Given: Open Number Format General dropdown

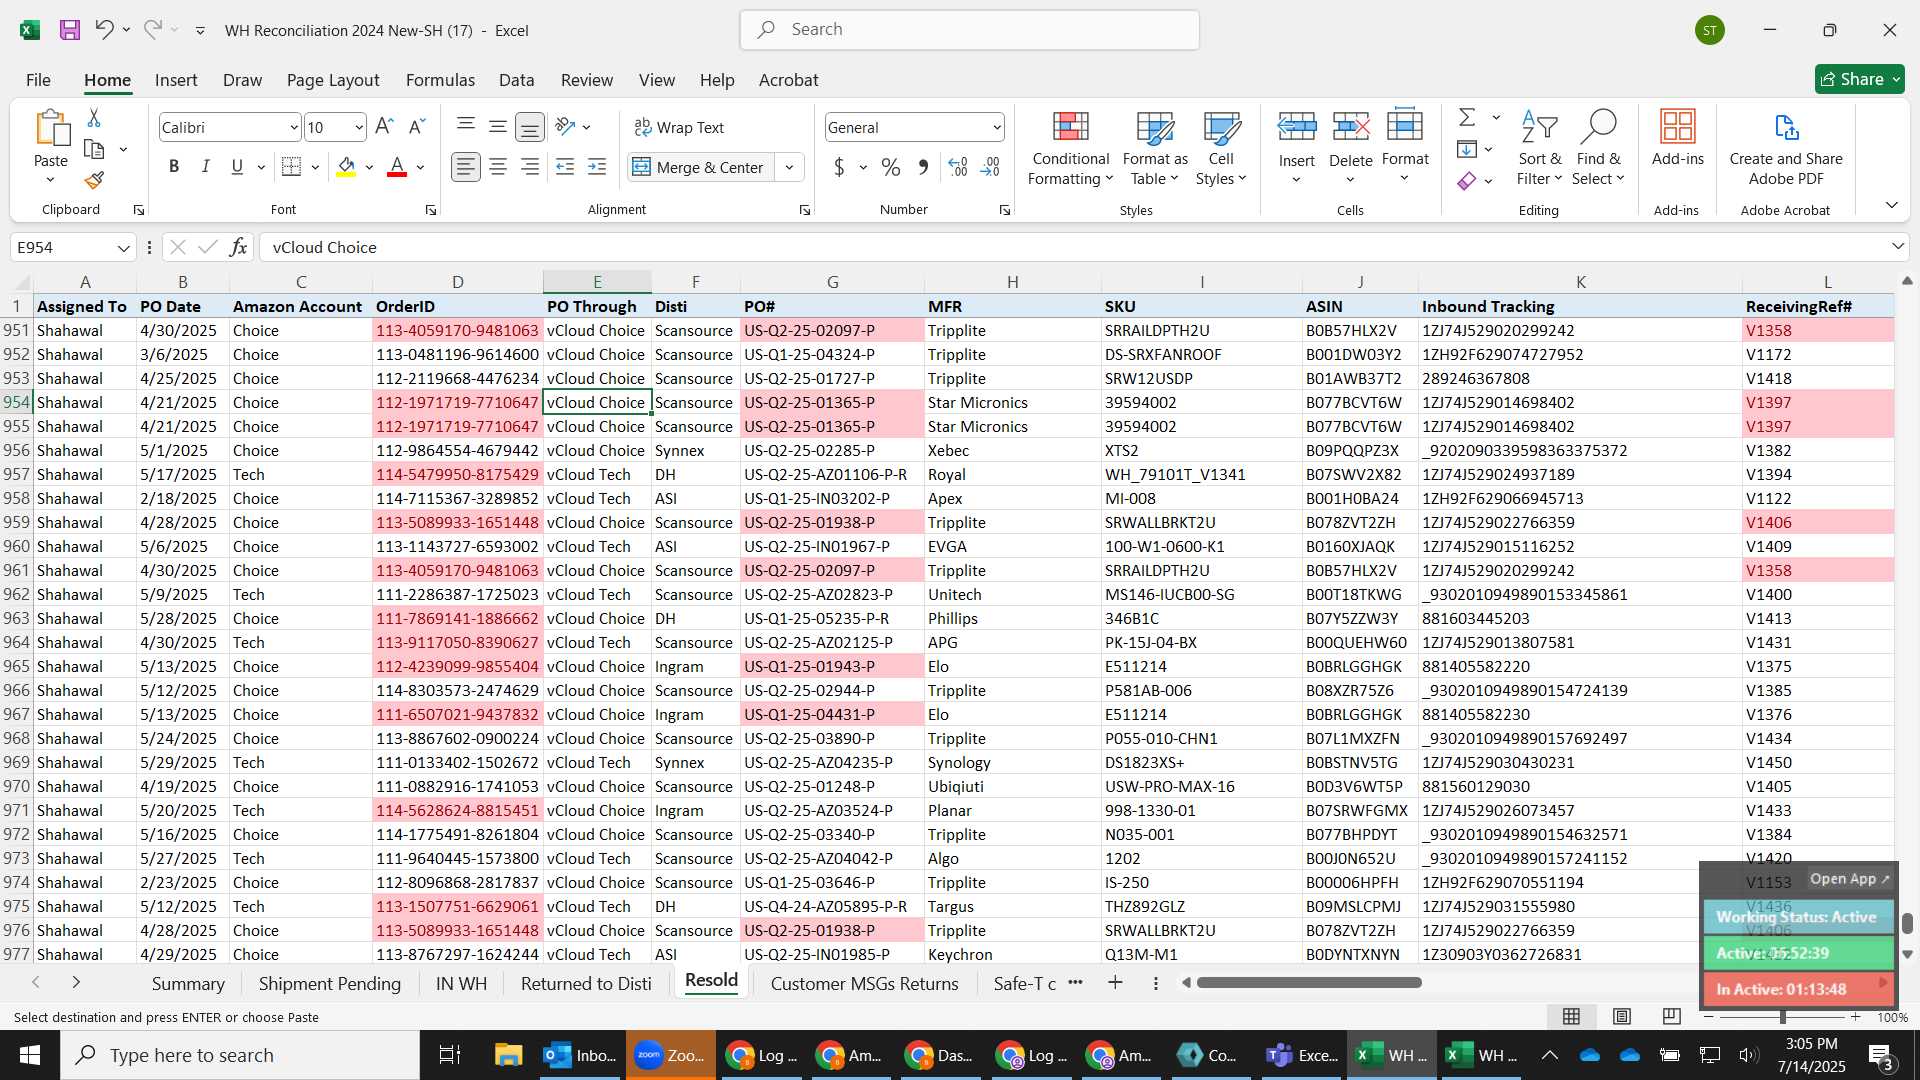Looking at the screenshot, I should (x=997, y=127).
